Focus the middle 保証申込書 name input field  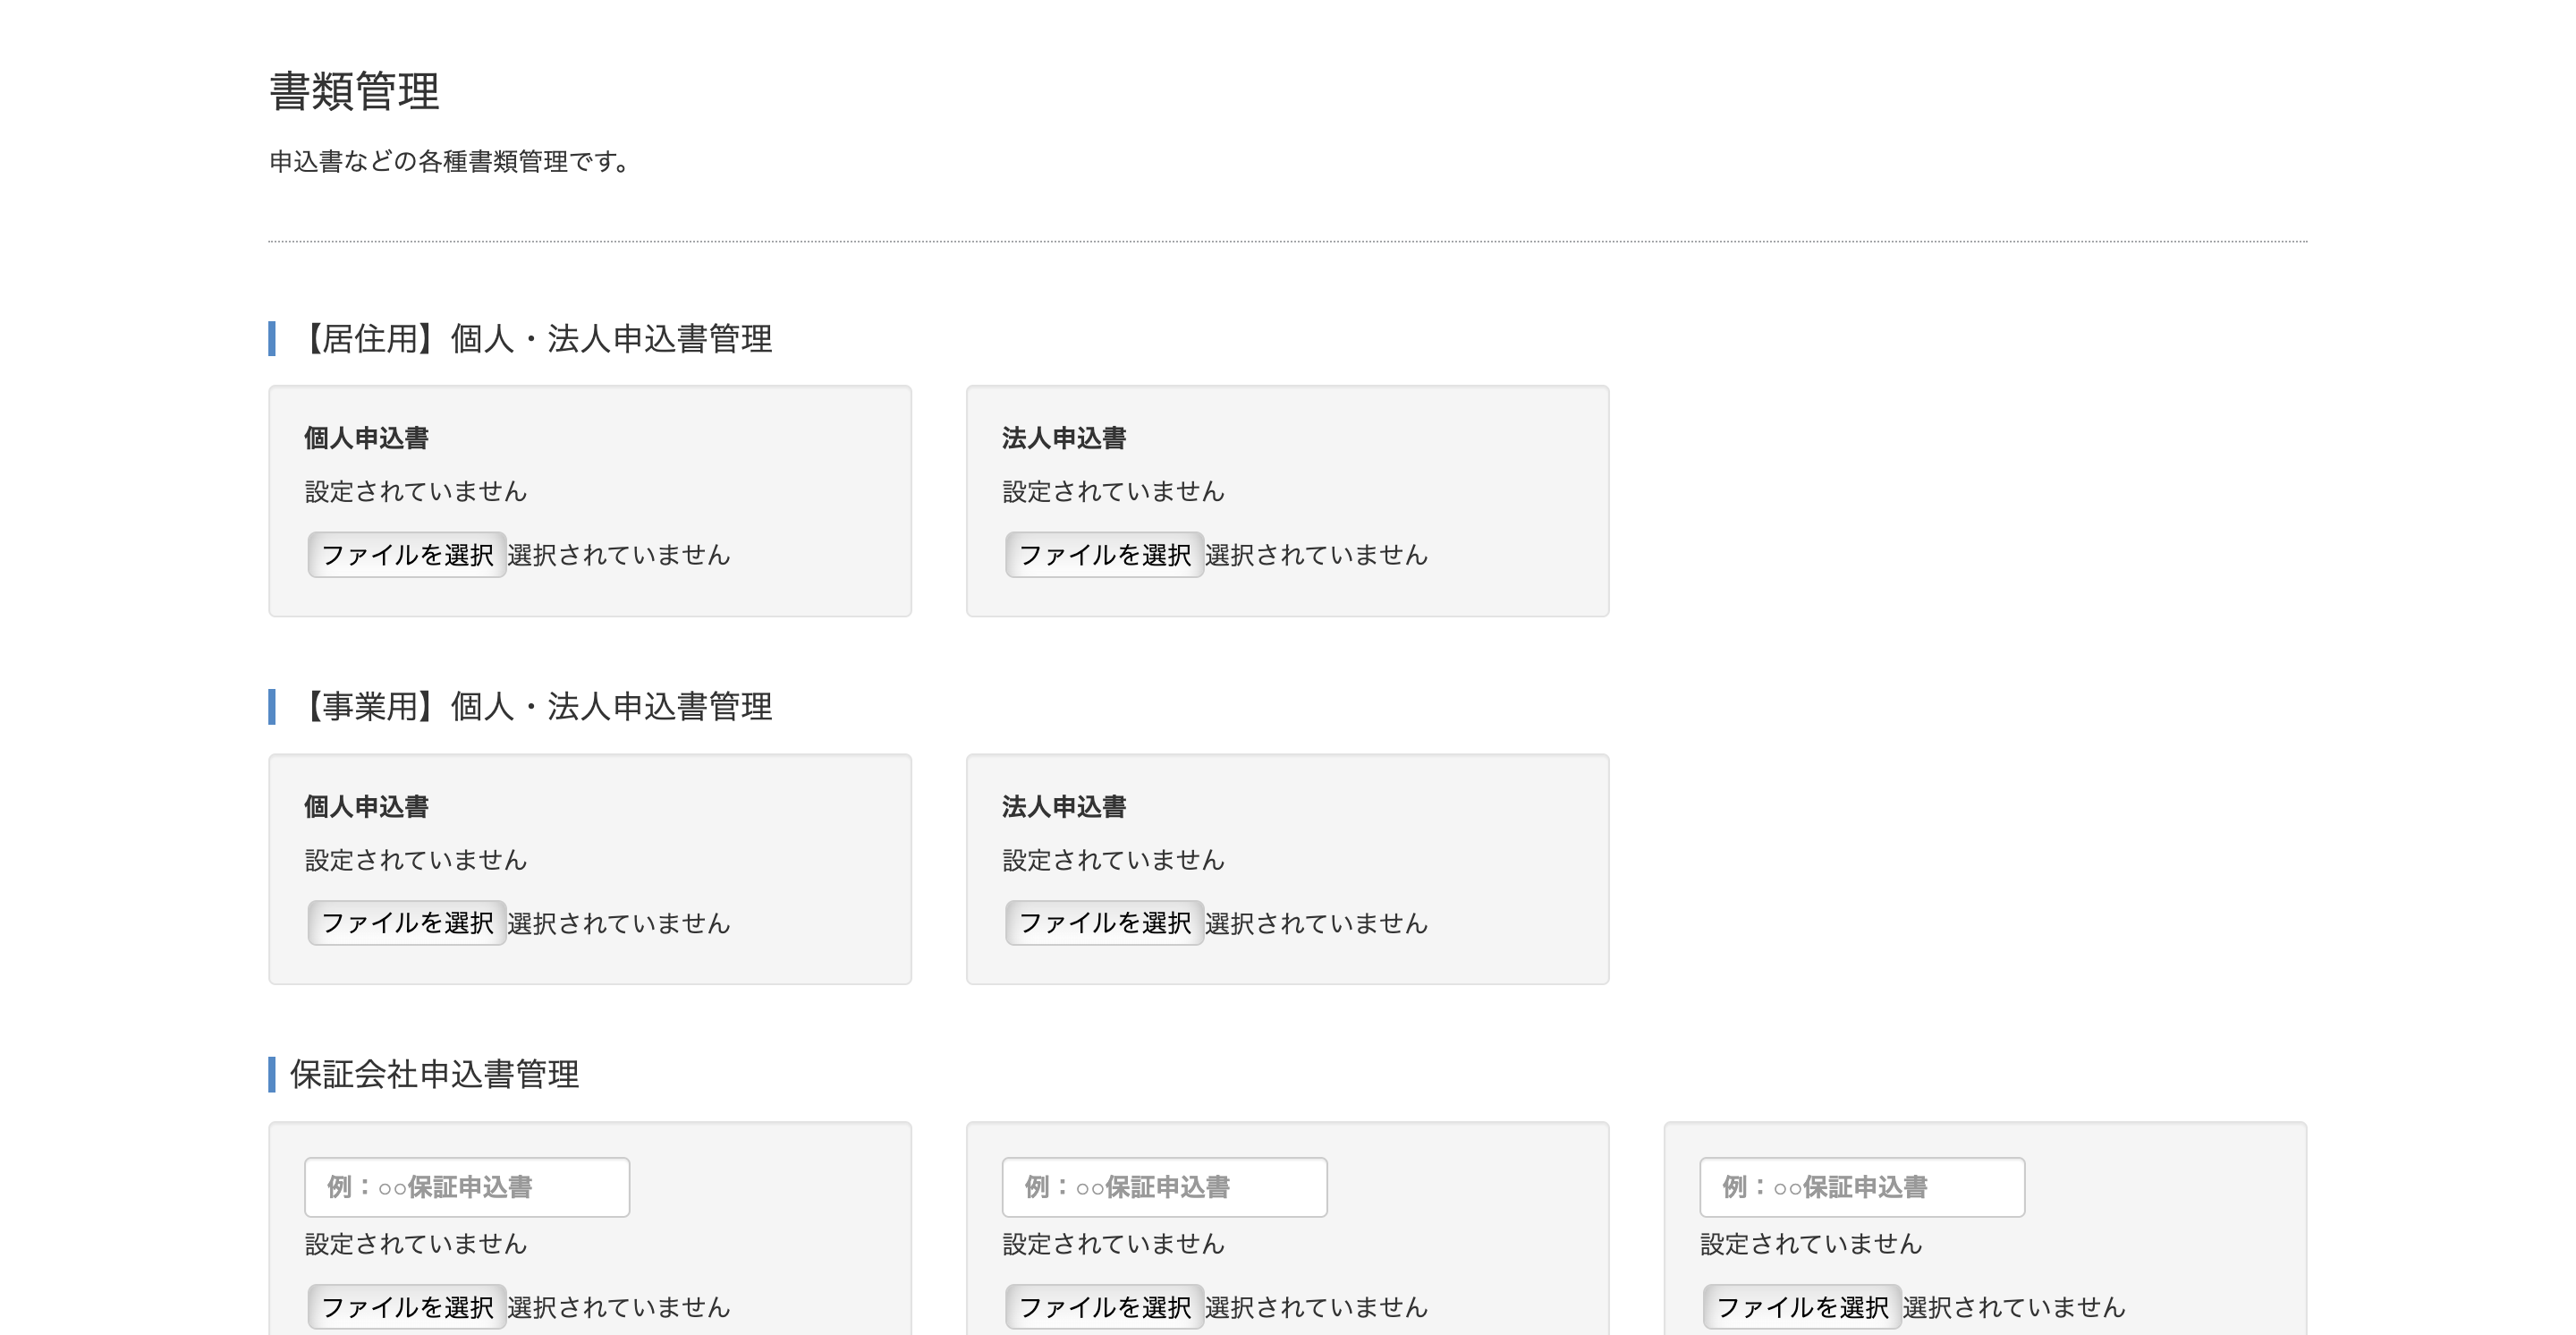[x=1165, y=1187]
